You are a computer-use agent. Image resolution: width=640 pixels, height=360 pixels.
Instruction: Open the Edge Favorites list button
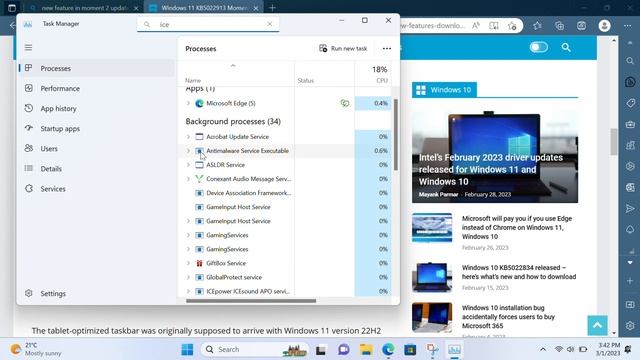pos(537,26)
